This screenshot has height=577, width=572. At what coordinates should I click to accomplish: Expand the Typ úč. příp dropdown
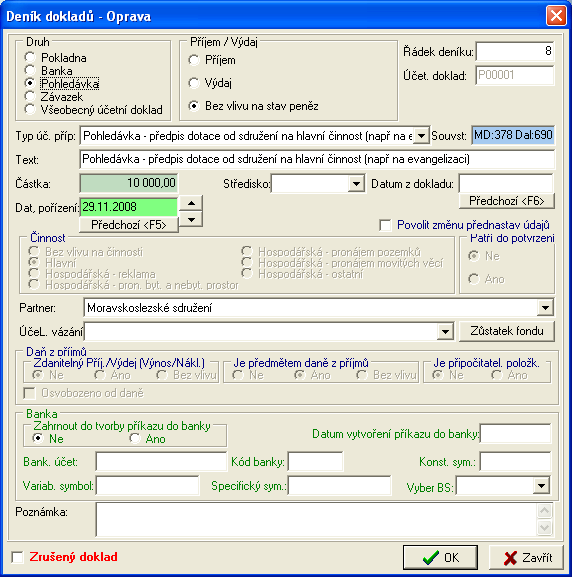[421, 136]
